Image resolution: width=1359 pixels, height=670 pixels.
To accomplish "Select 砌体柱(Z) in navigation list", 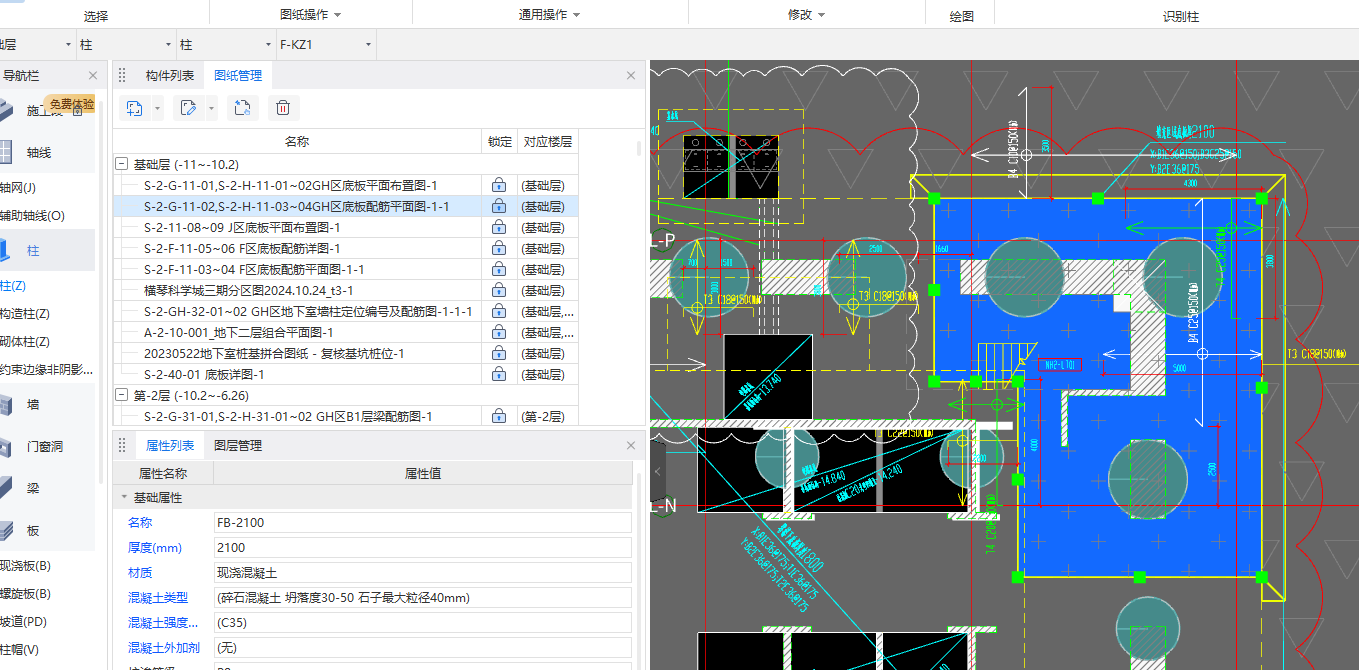I will pos(25,342).
